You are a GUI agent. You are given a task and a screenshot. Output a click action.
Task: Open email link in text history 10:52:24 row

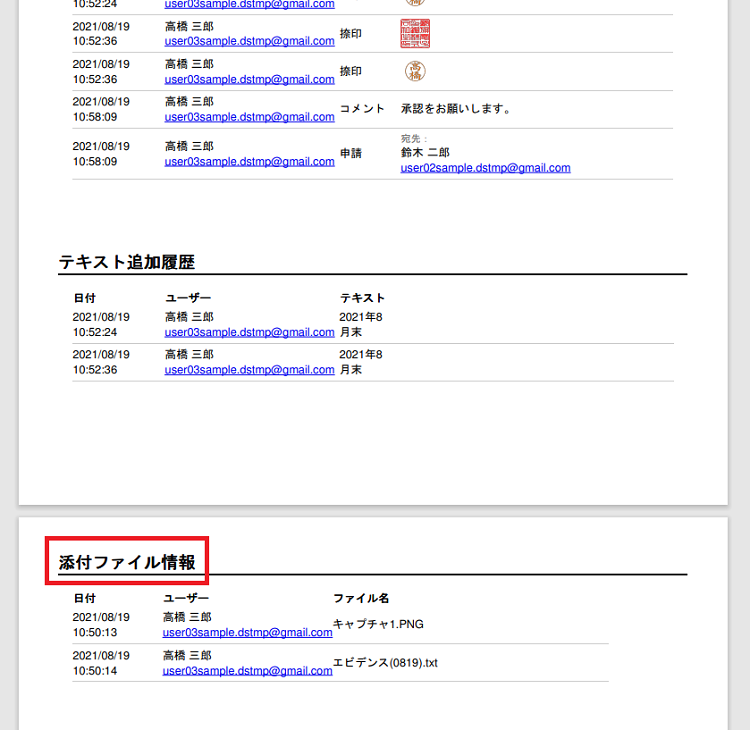(249, 332)
